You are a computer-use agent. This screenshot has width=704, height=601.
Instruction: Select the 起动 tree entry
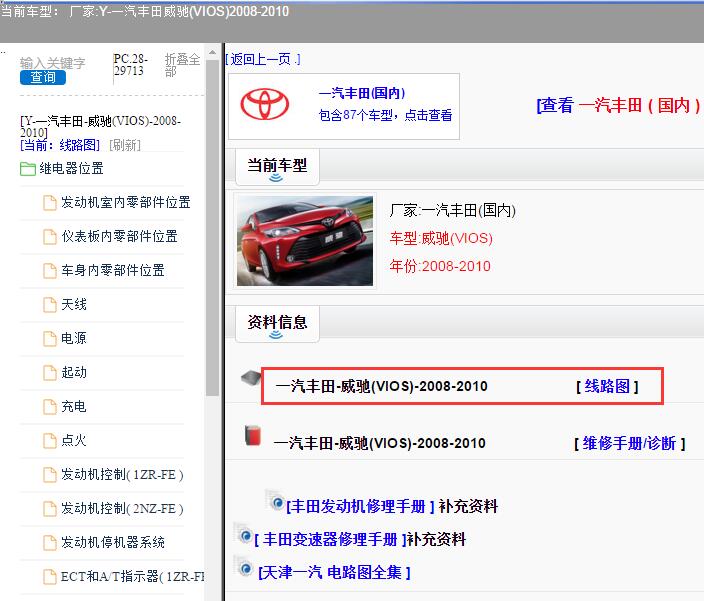click(74, 372)
